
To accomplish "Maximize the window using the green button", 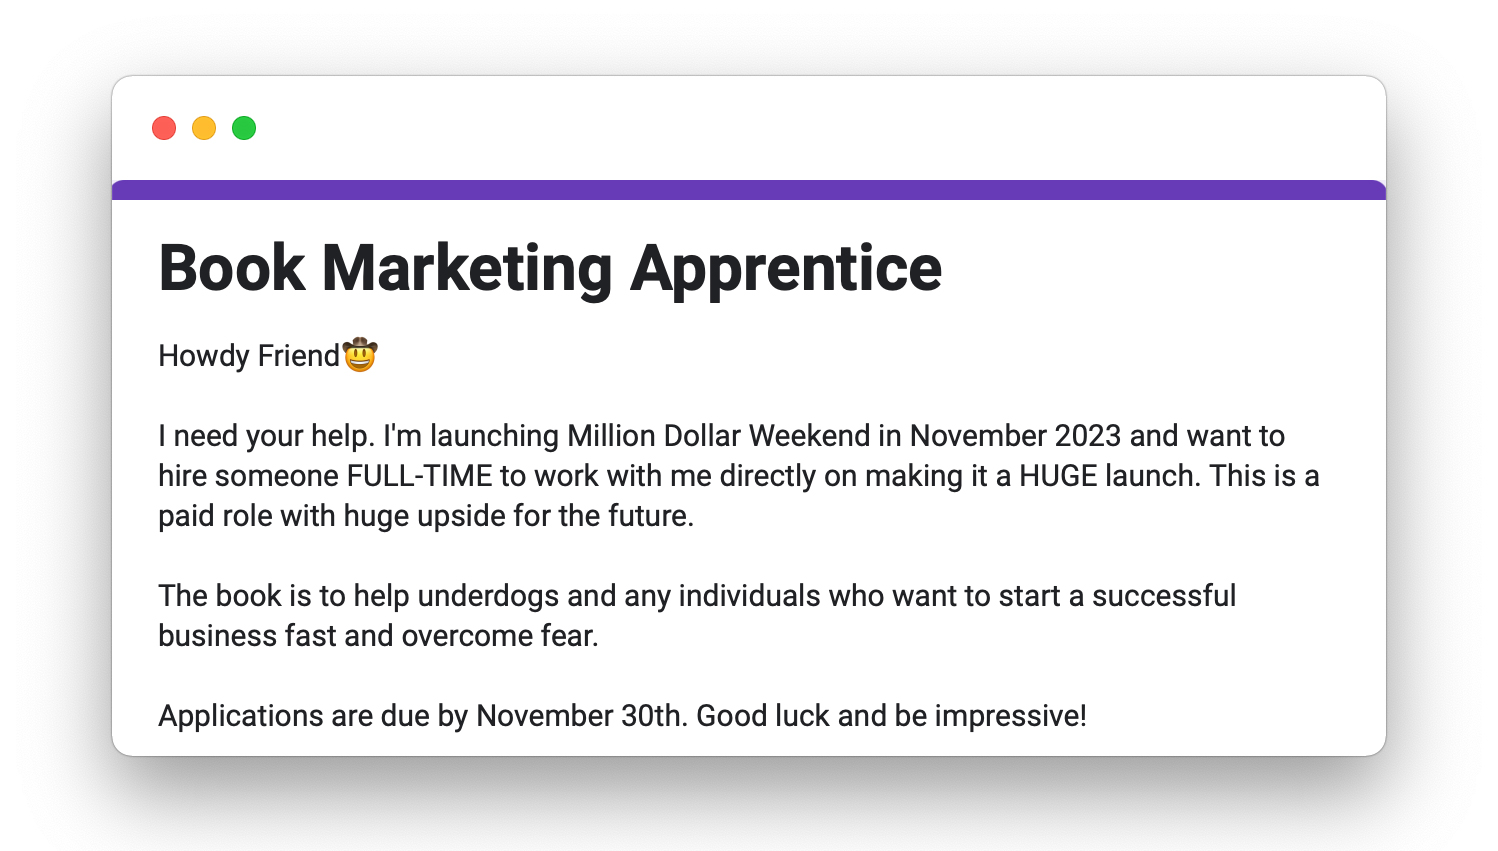I will tap(244, 128).
